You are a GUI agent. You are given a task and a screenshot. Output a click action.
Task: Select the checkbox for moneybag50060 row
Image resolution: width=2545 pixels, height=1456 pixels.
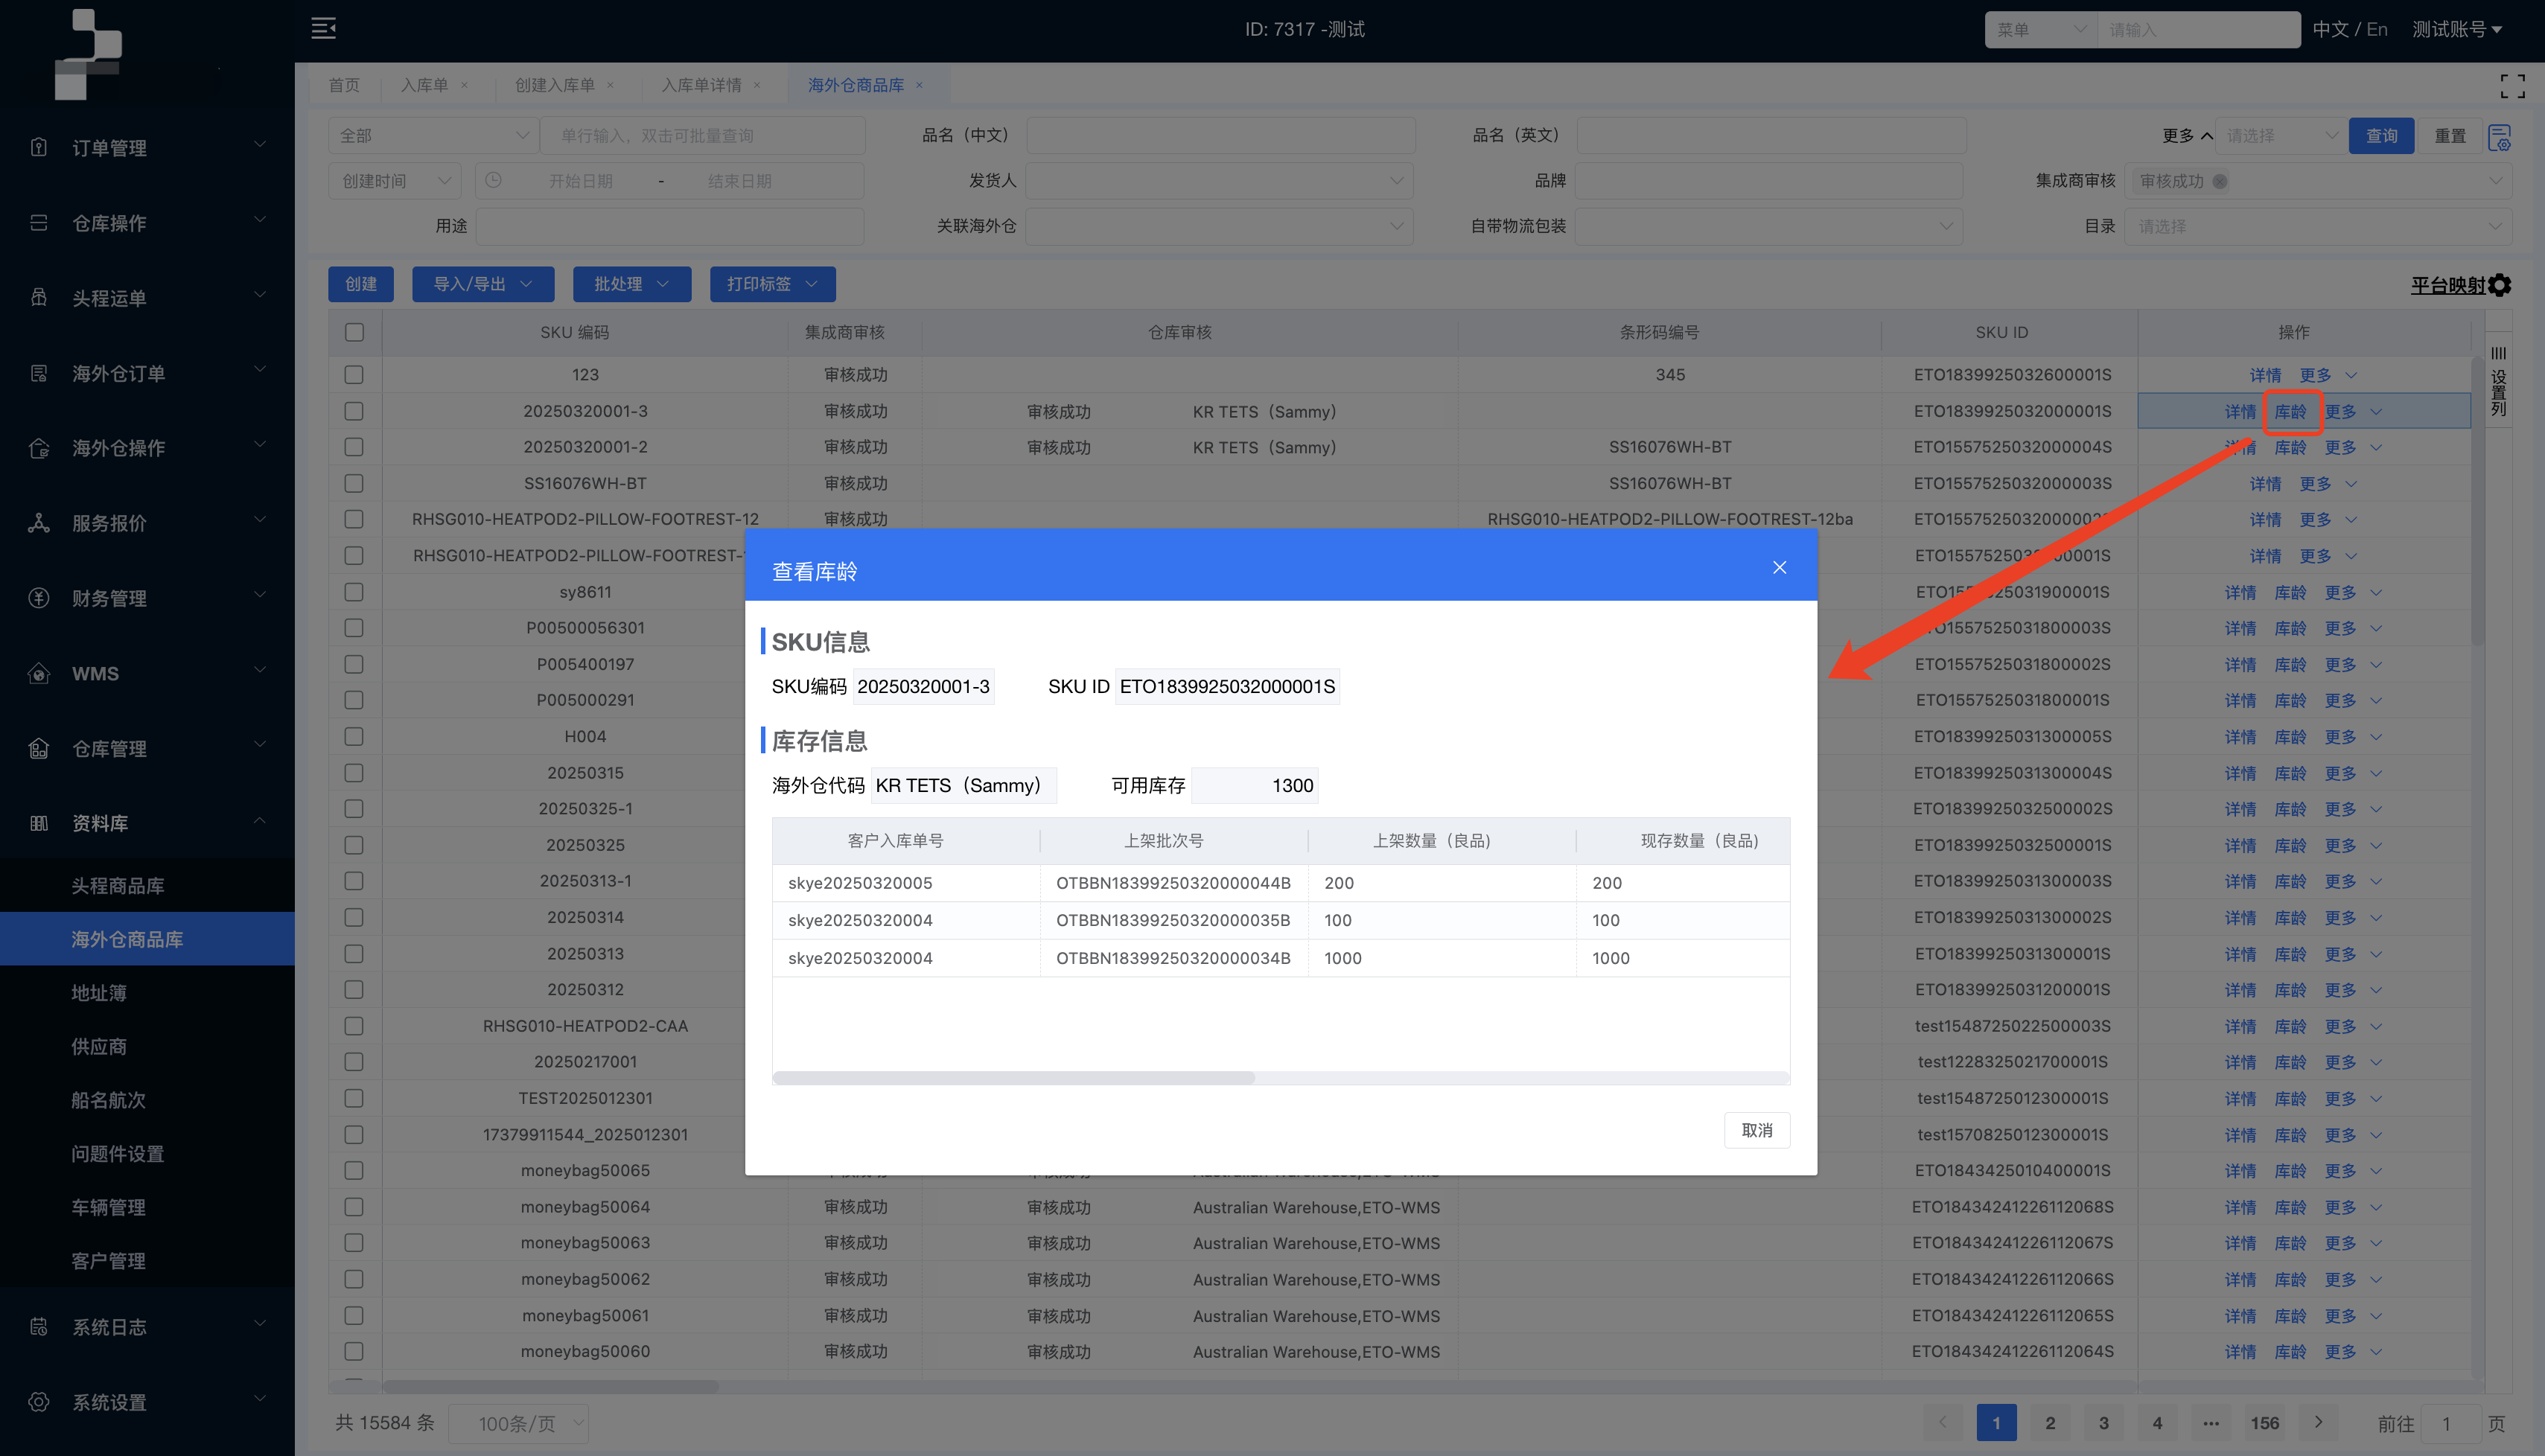(354, 1351)
